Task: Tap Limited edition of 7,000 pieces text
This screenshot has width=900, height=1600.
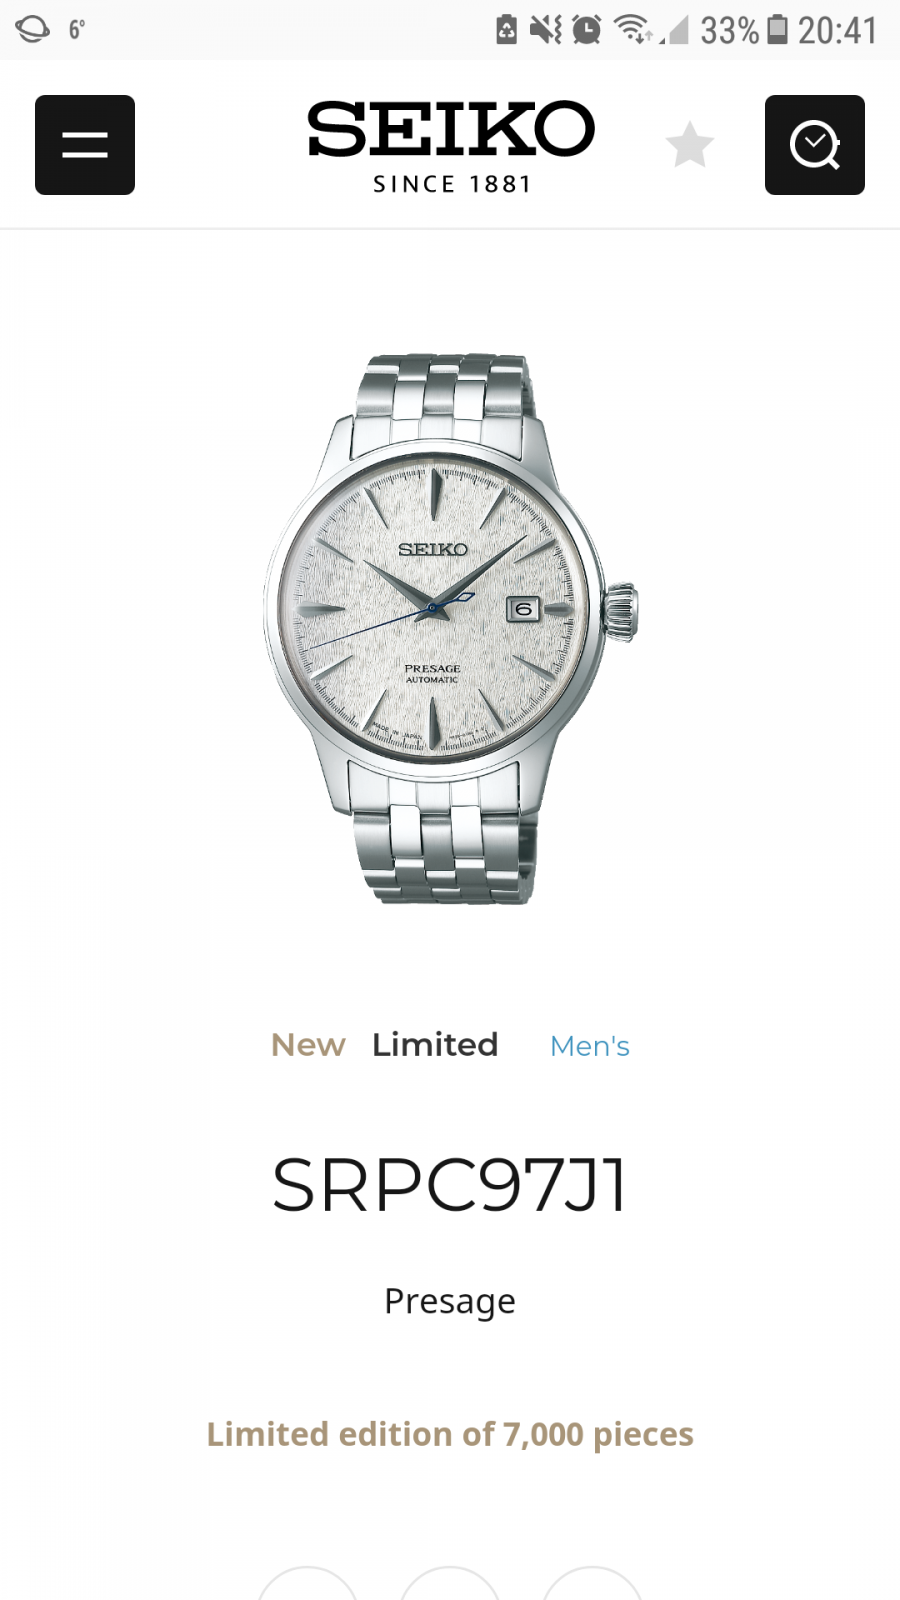Action: 450,1434
